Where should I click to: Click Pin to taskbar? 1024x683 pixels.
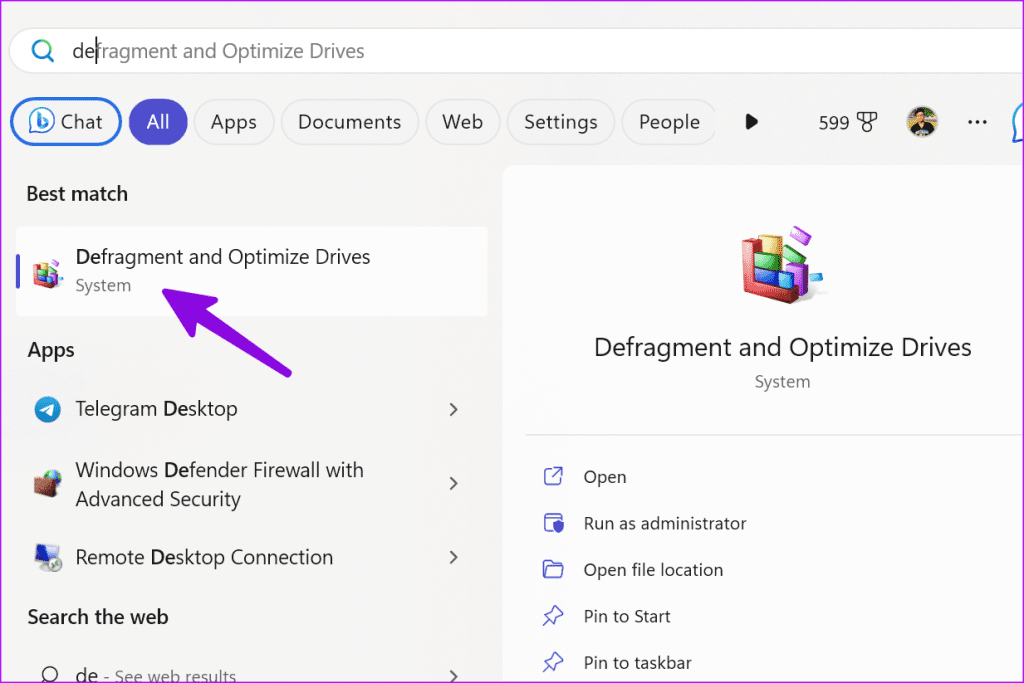(637, 662)
